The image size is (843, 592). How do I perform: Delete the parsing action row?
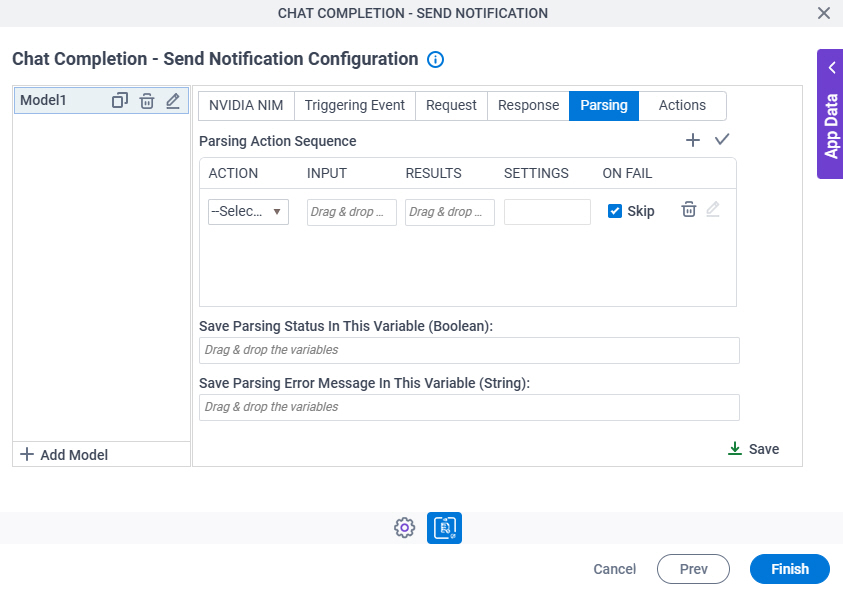point(689,209)
